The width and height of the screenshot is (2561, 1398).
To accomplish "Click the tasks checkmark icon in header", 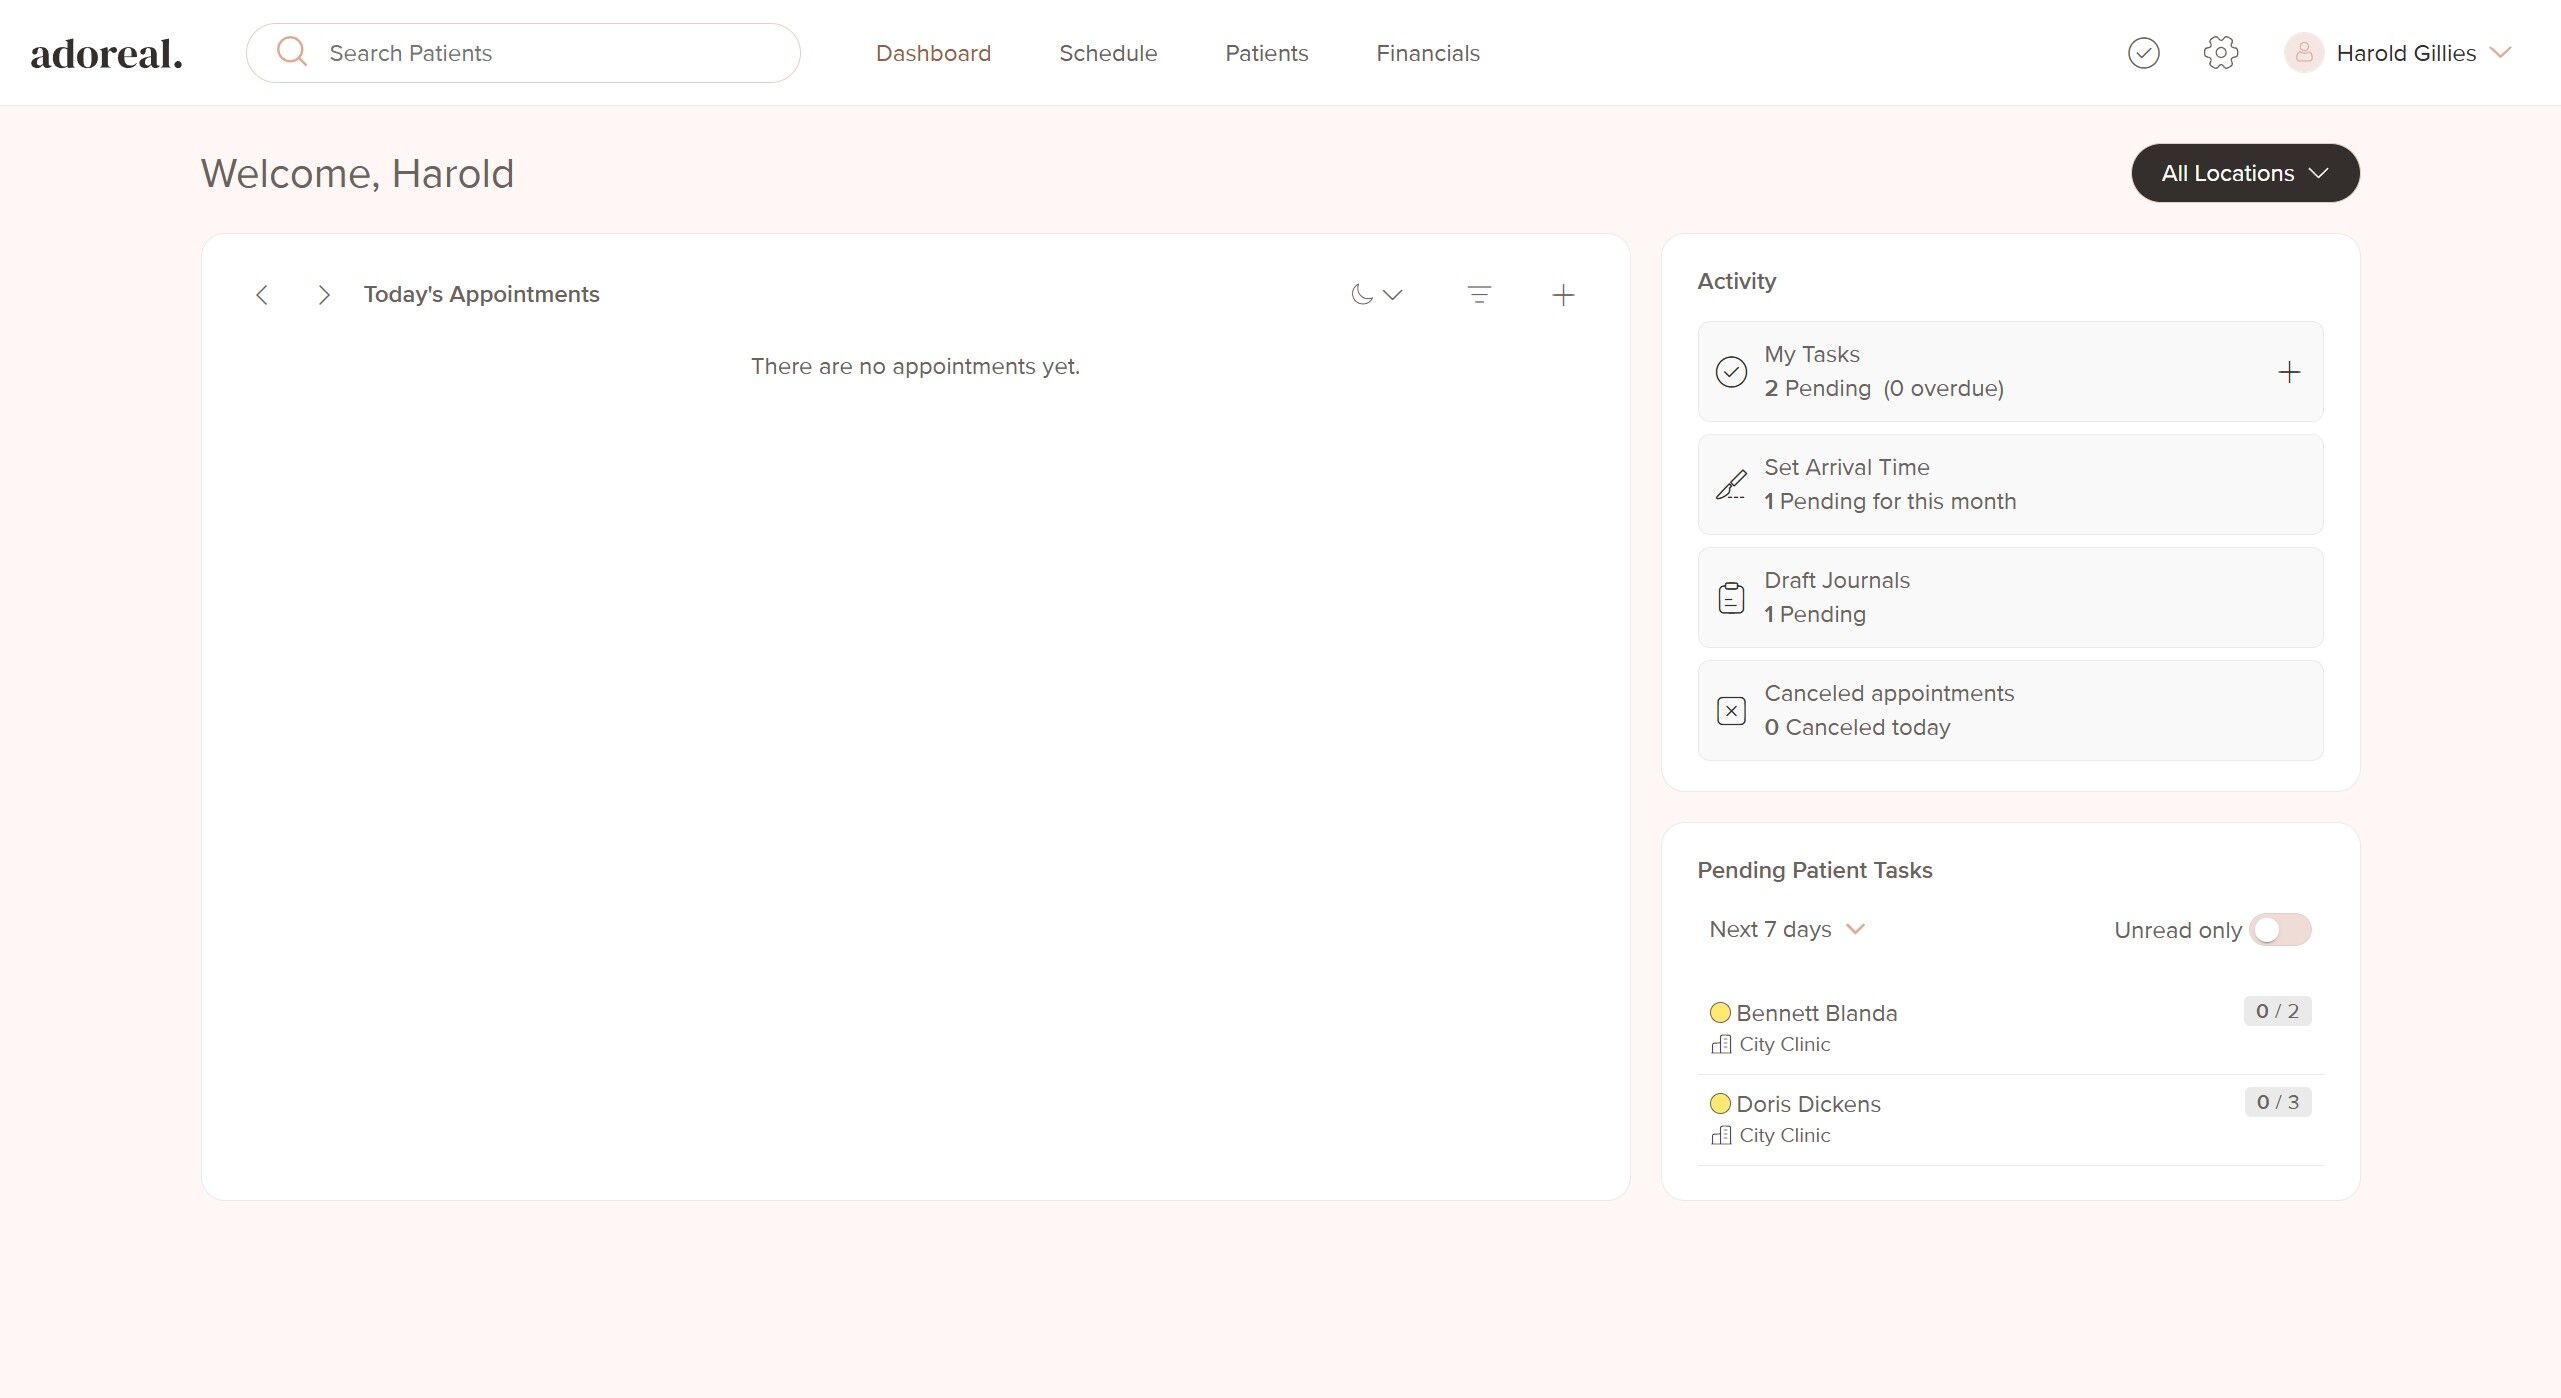I will 2143,53.
